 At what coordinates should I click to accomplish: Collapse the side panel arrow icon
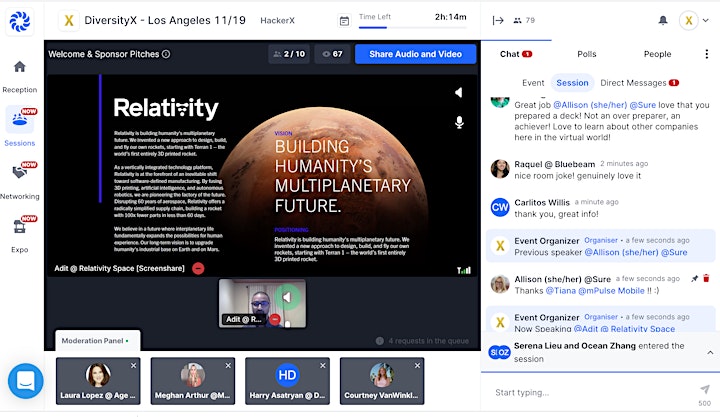(498, 20)
